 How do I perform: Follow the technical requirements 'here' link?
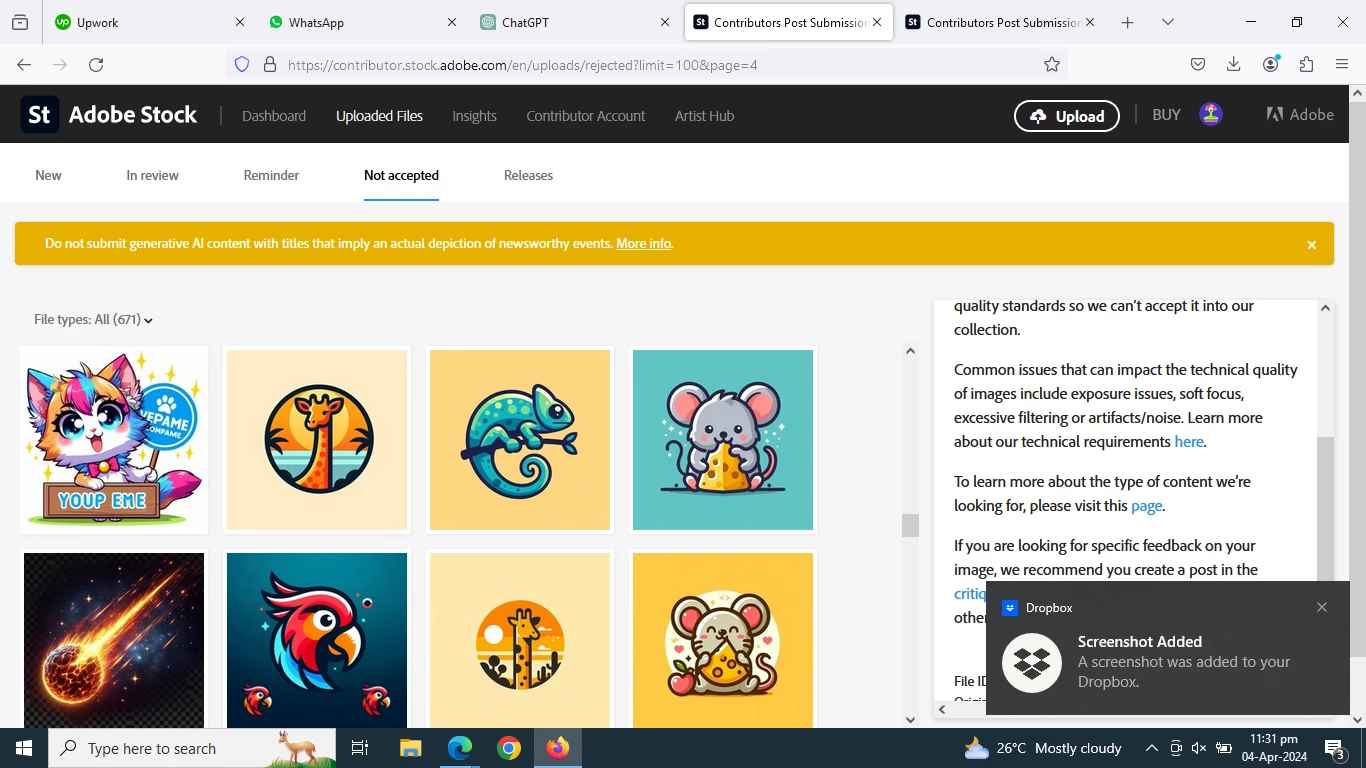coord(1189,441)
